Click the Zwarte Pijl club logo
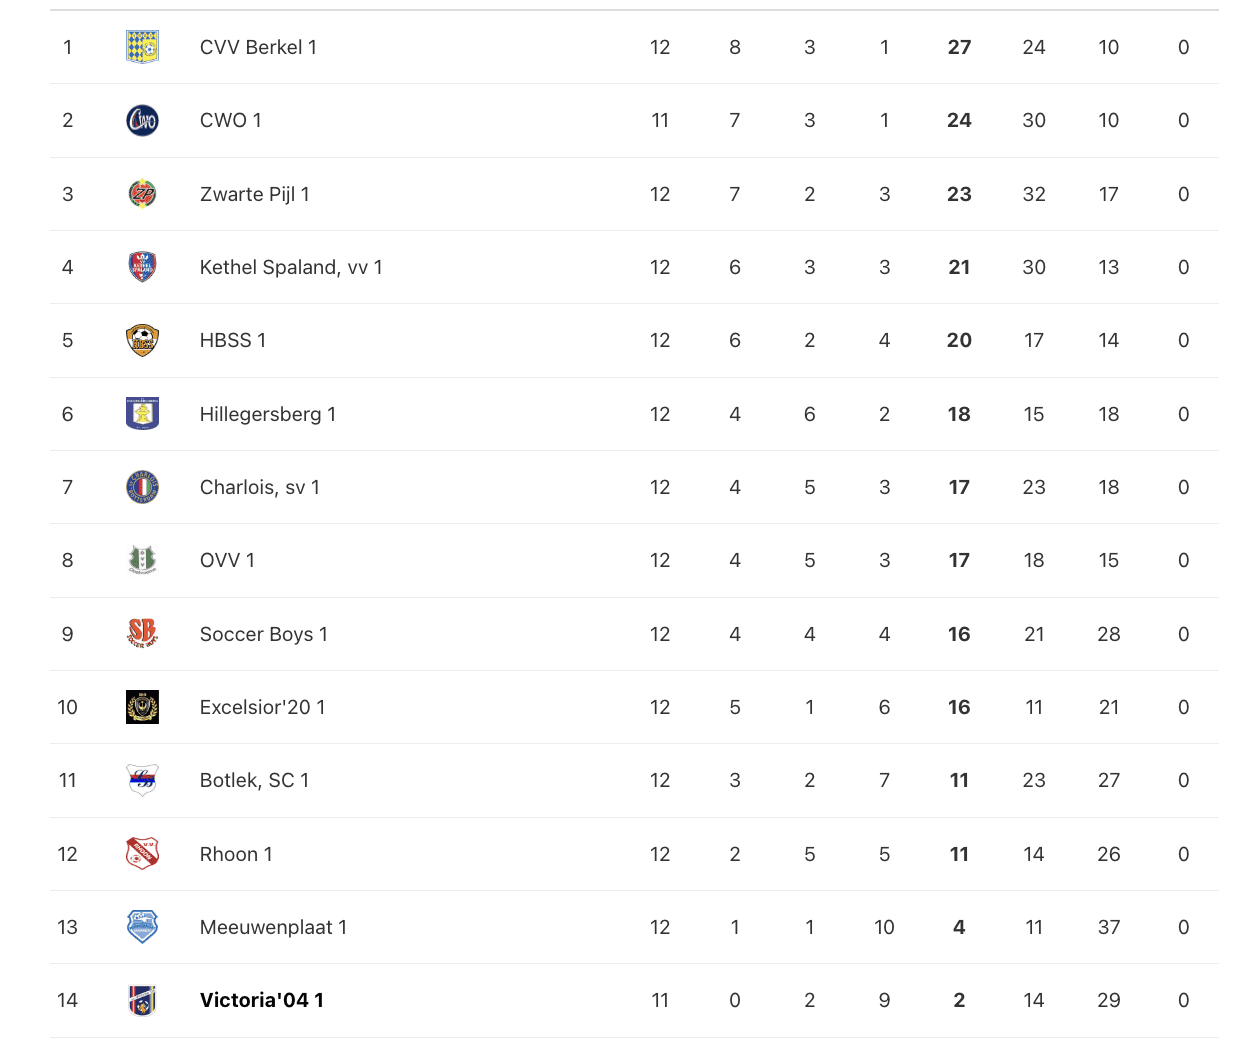The height and width of the screenshot is (1054, 1254). click(x=142, y=194)
